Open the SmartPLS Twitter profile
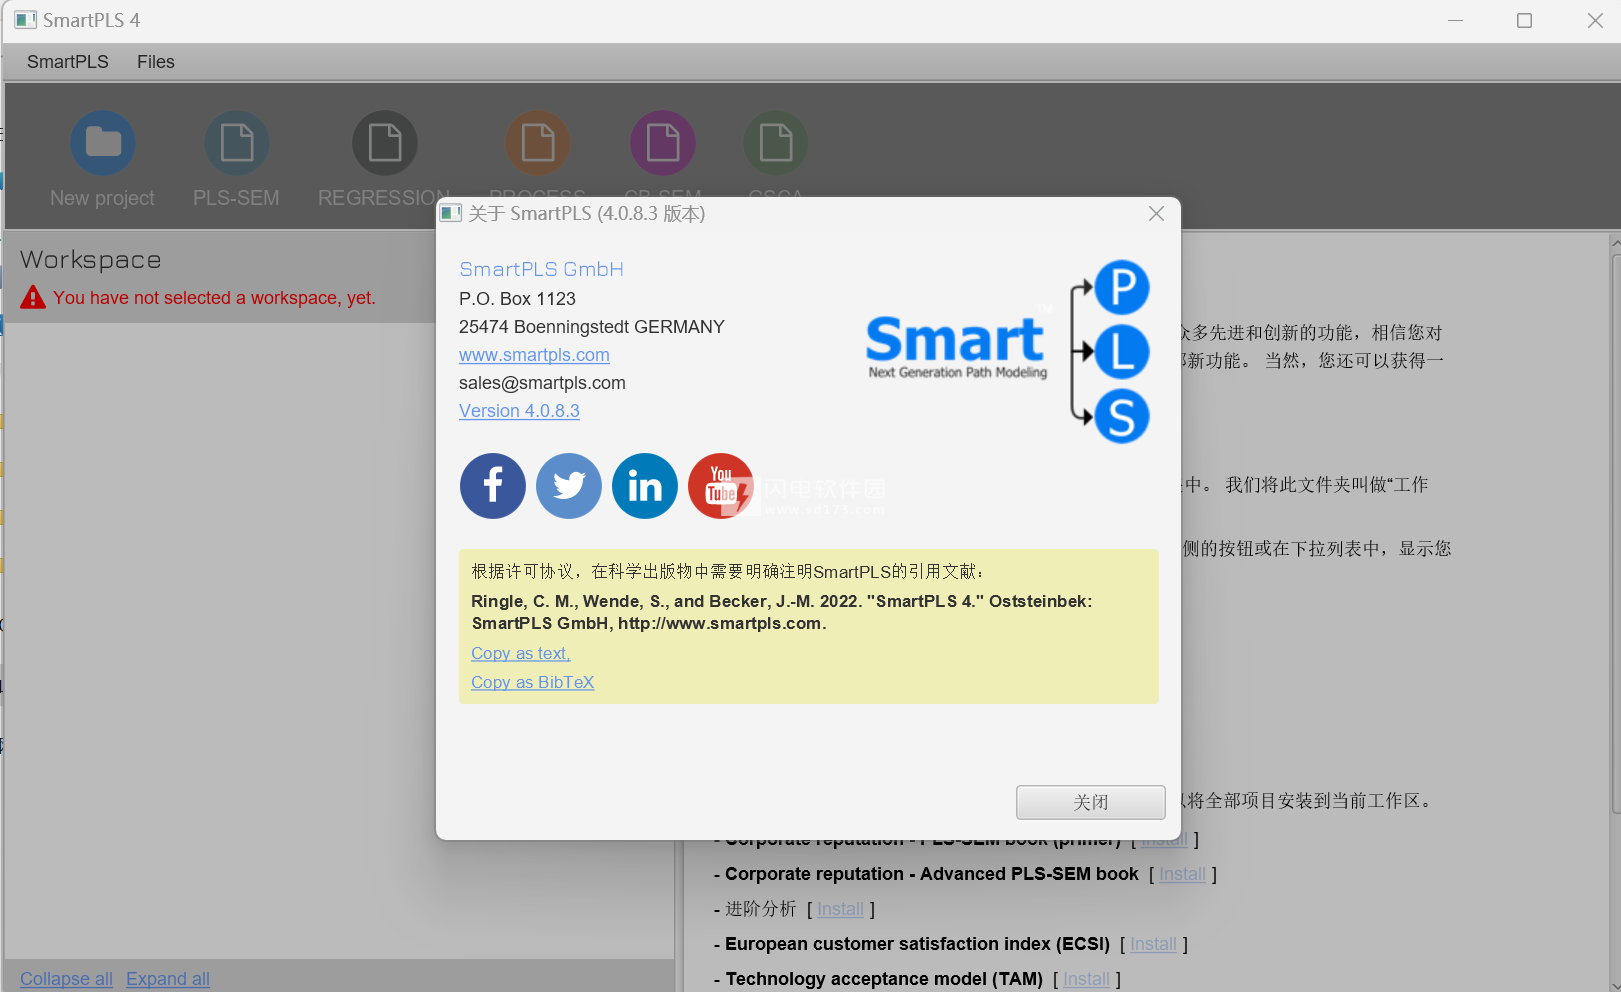Image resolution: width=1621 pixels, height=992 pixels. (568, 486)
